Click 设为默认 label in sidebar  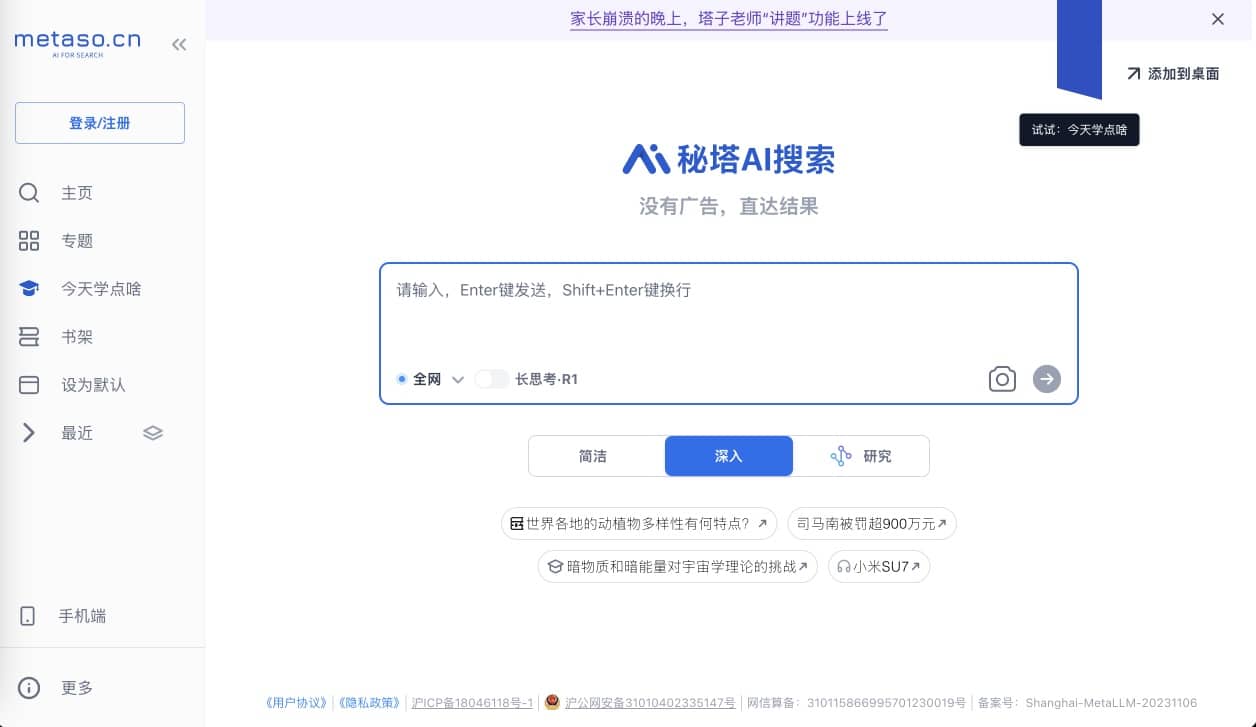(x=93, y=385)
